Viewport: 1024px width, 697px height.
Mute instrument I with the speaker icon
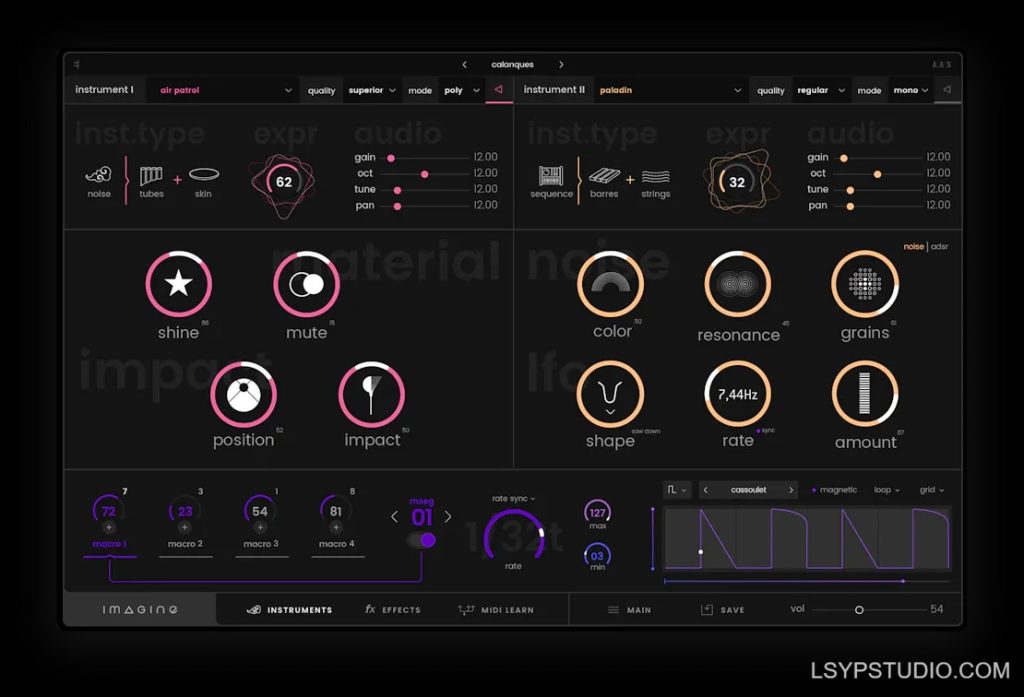pos(500,90)
